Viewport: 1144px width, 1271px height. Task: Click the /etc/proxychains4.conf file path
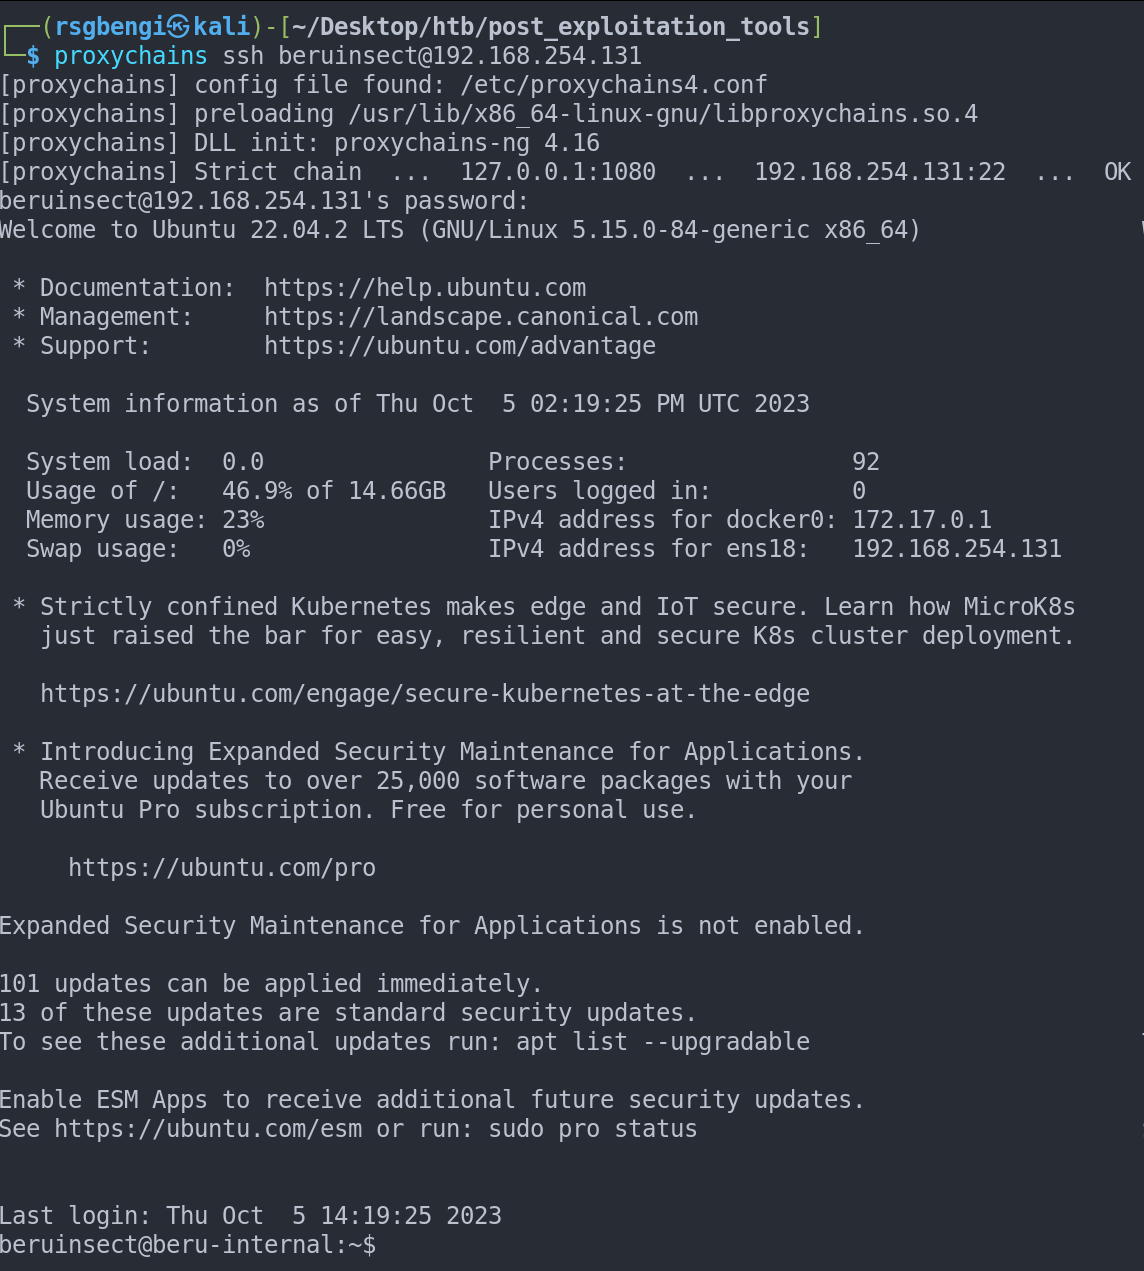[614, 85]
